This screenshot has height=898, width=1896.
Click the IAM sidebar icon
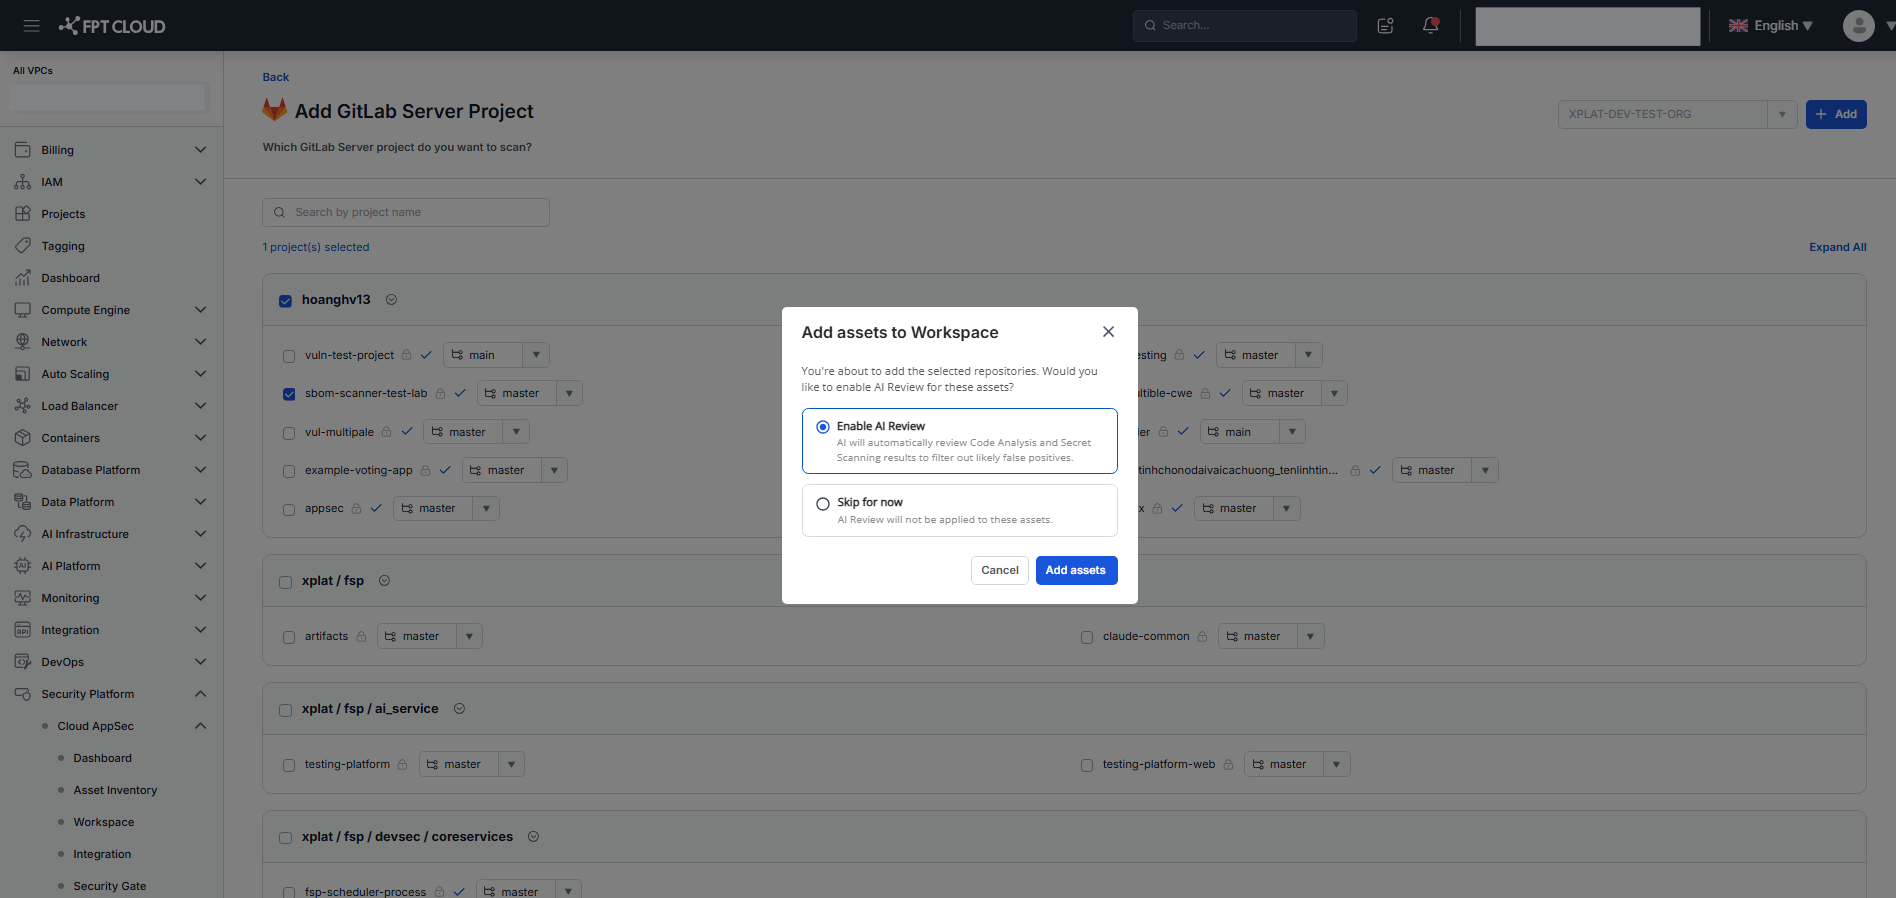[x=23, y=182]
